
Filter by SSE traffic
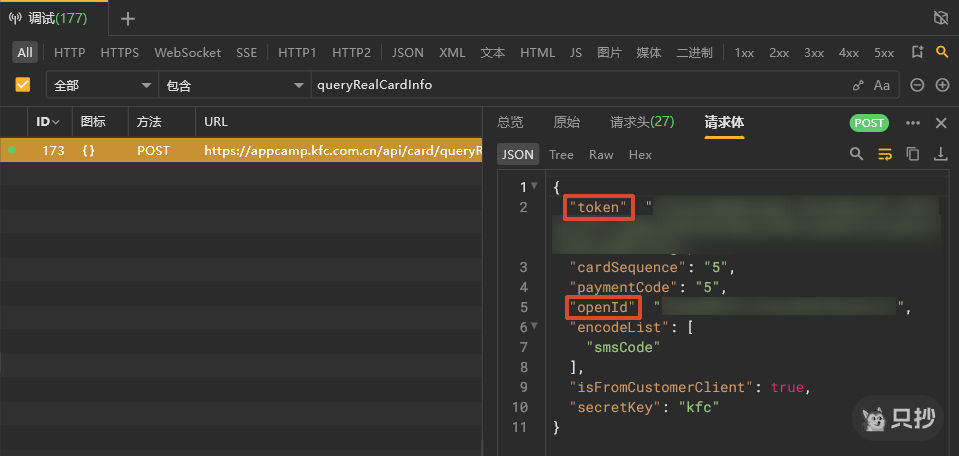[x=246, y=53]
